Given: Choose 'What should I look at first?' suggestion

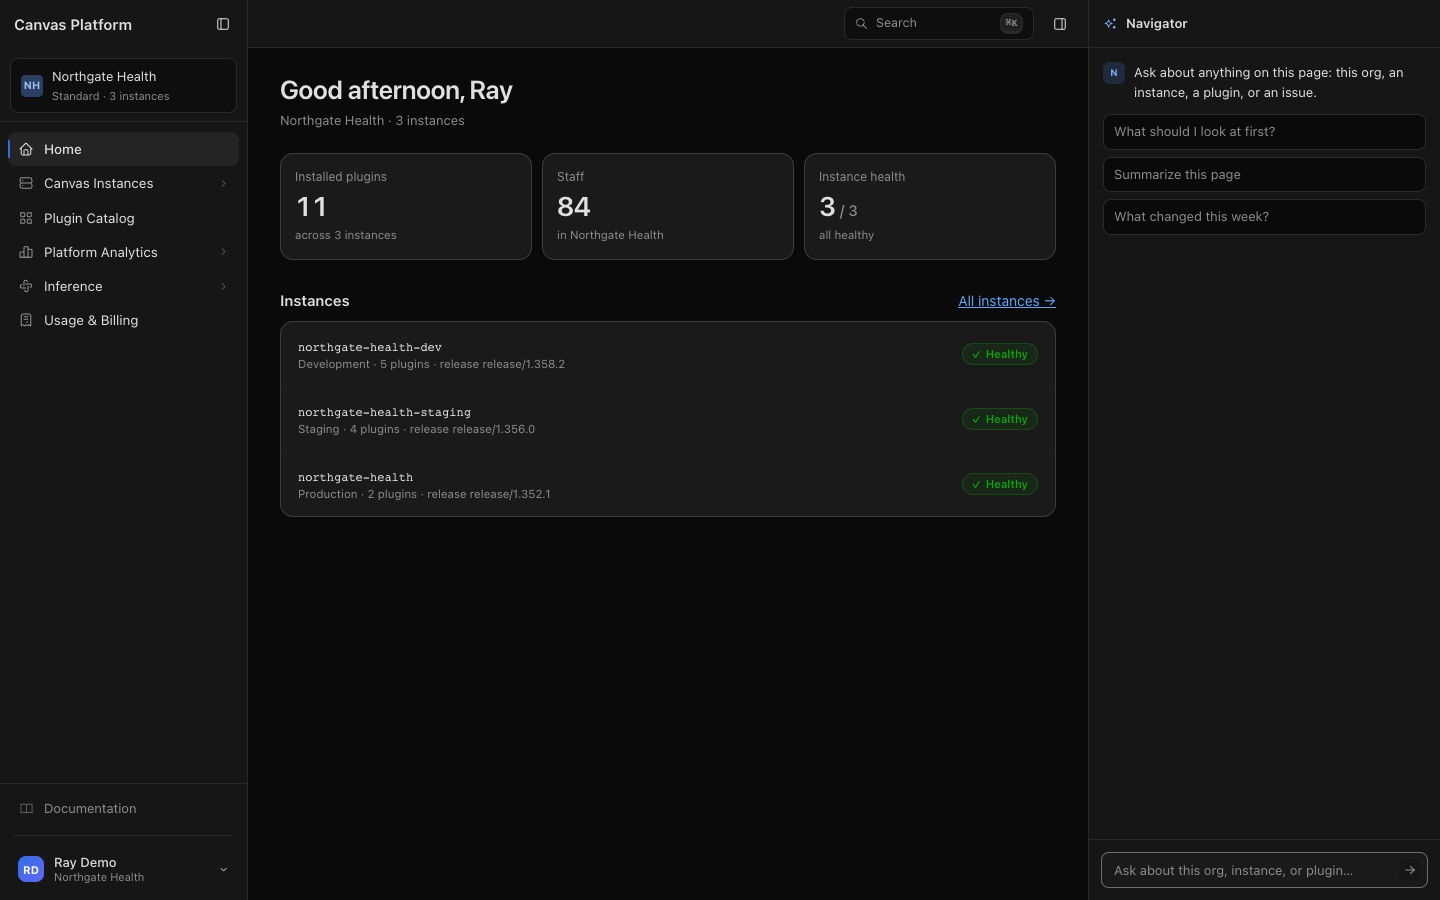Looking at the screenshot, I should tap(1264, 132).
